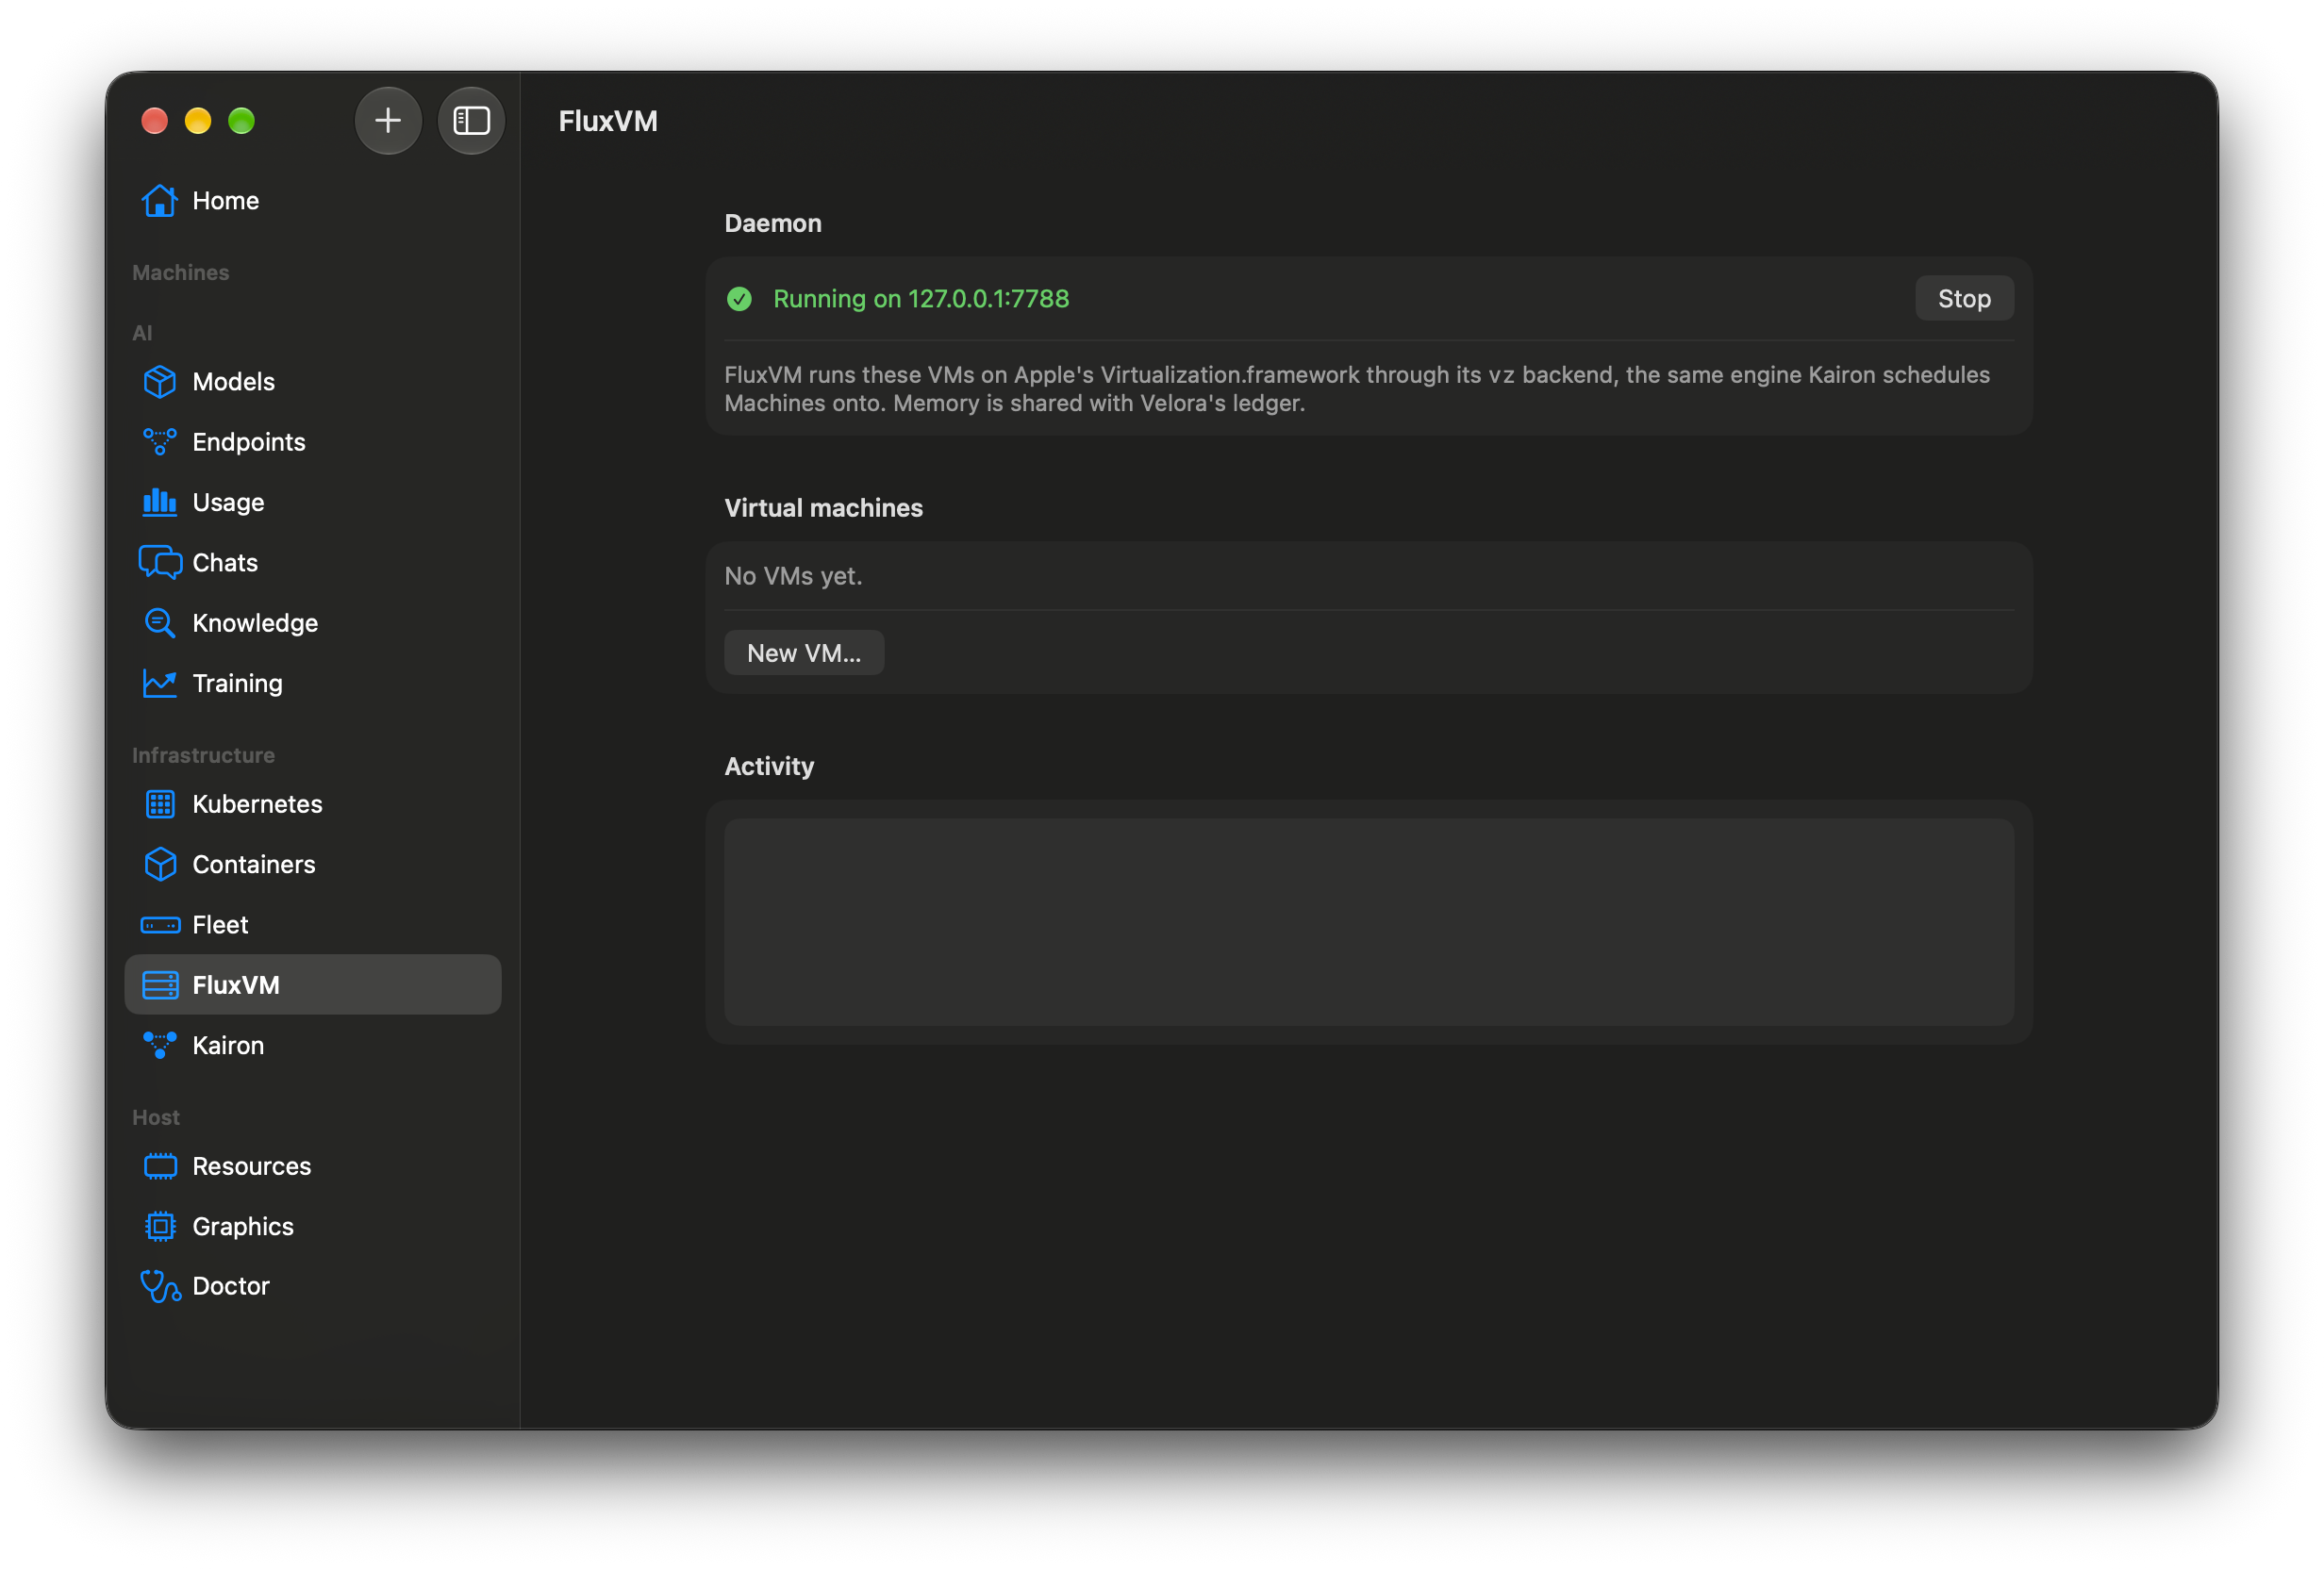Switch to the Models label
The height and width of the screenshot is (1569, 2324).
click(x=233, y=382)
